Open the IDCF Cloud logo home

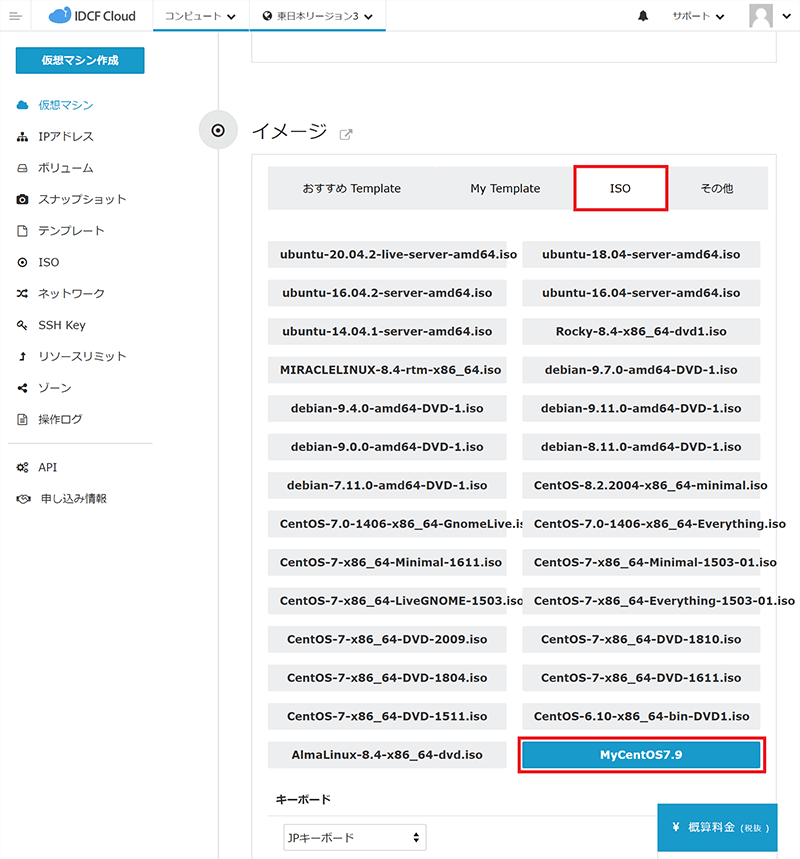[x=92, y=16]
